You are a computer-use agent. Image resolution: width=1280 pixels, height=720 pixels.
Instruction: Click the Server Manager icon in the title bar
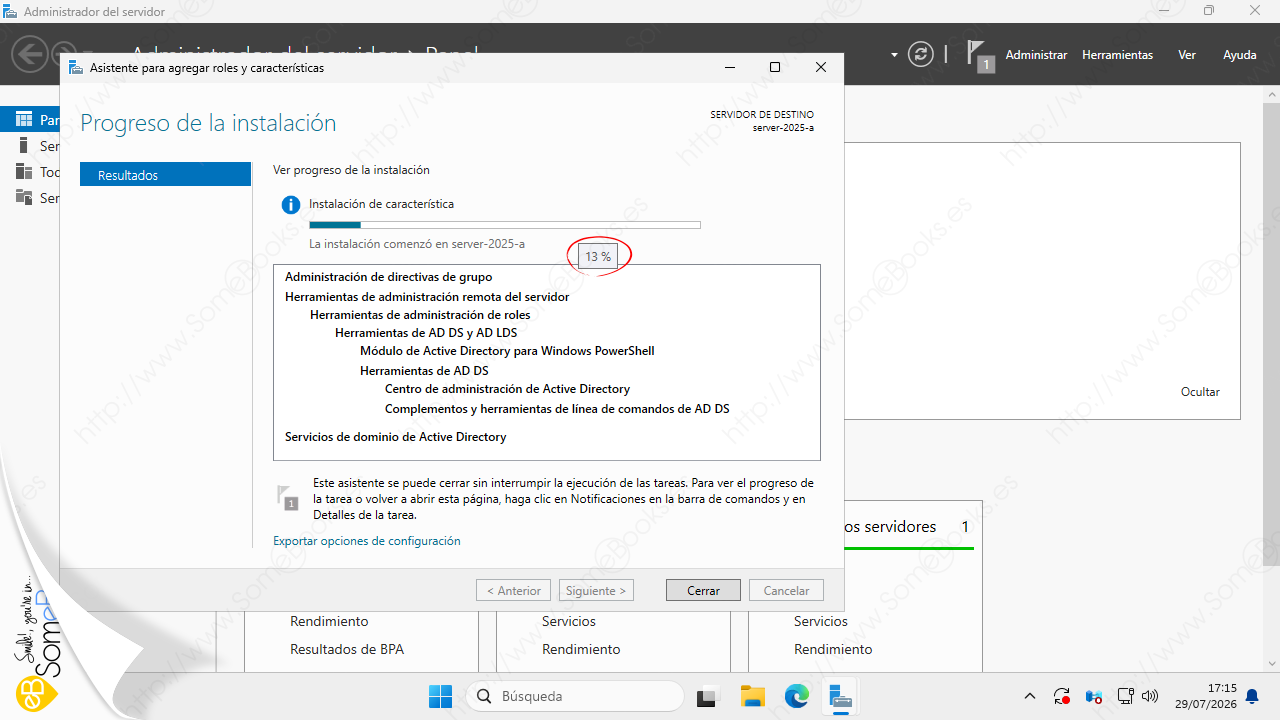coord(12,11)
